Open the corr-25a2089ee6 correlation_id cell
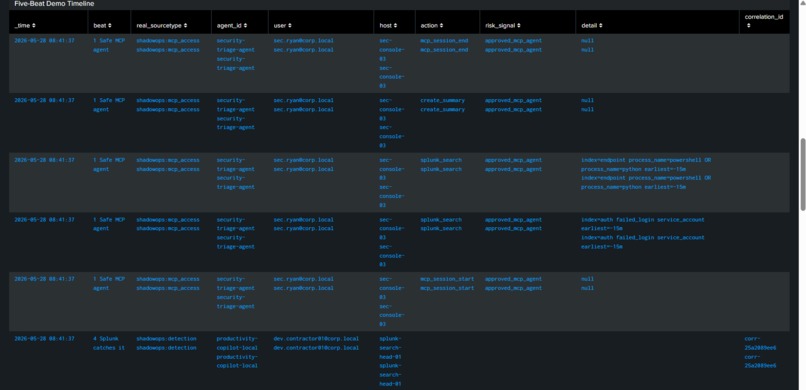The image size is (806, 390). tap(760, 352)
